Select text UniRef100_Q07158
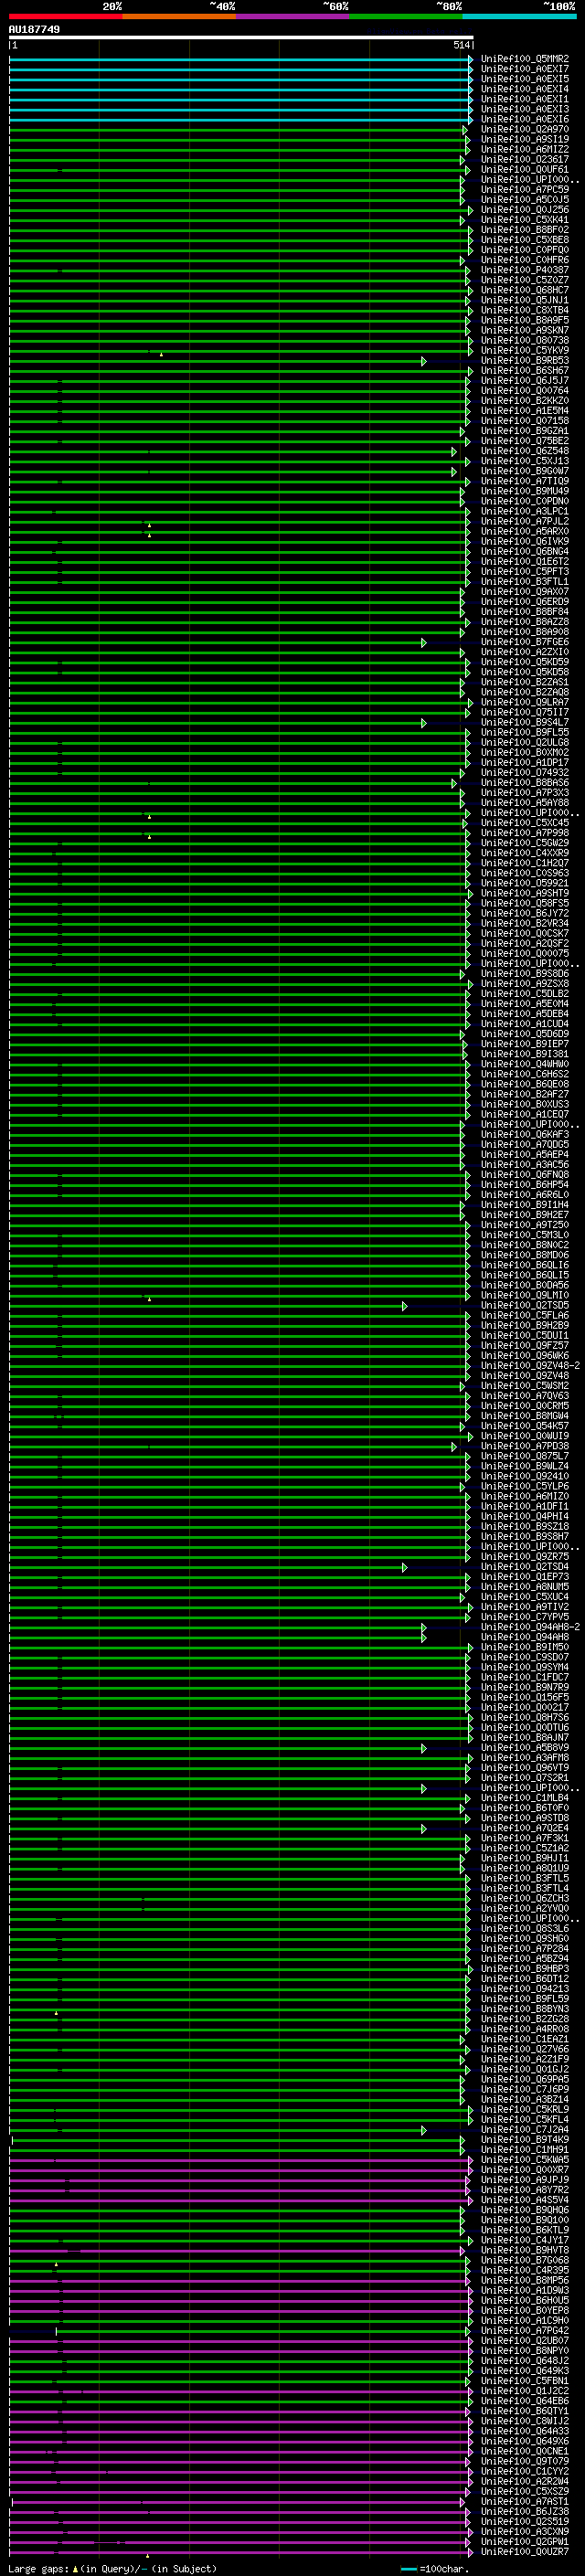Viewport: 585px width, 2576px height. 525,421
